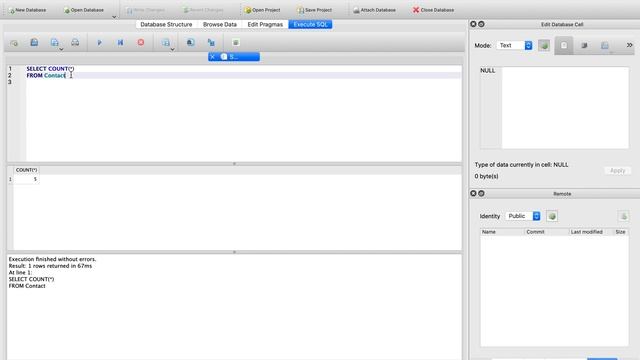Click the comment or uncomment block icon
The height and width of the screenshot is (360, 640).
pos(236,42)
